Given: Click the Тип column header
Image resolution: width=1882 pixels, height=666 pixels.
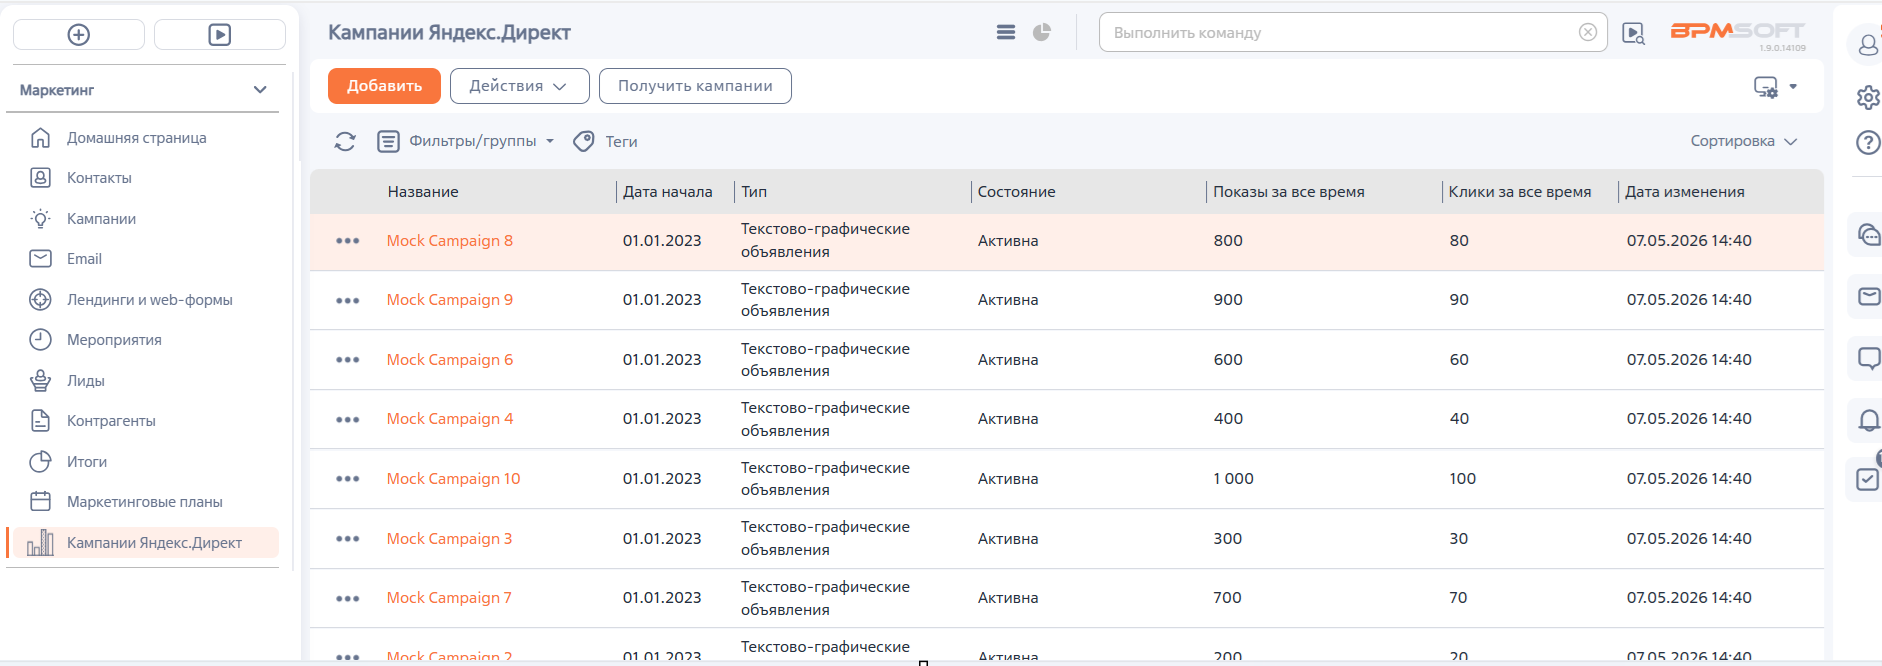Looking at the screenshot, I should (x=754, y=192).
